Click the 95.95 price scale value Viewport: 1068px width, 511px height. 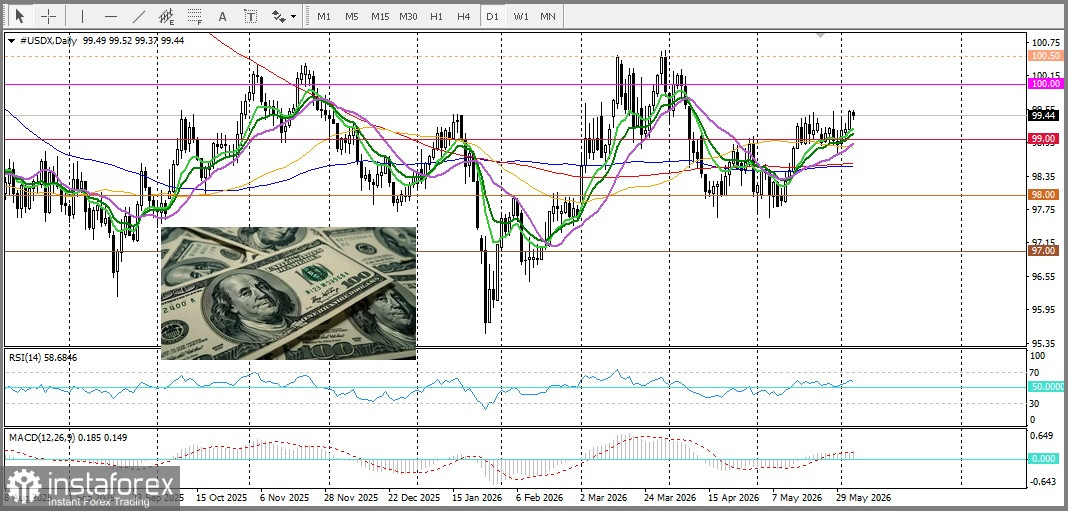pos(1043,309)
